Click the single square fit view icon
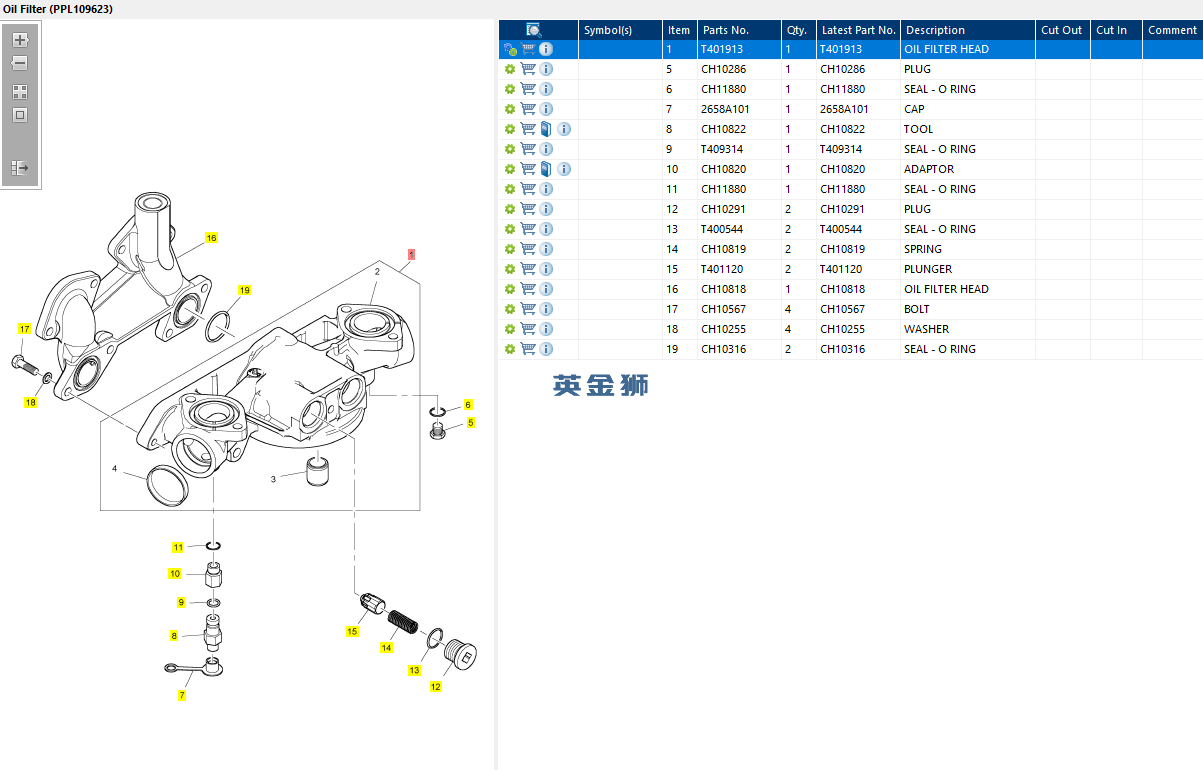This screenshot has width=1203, height=770. (x=20, y=115)
